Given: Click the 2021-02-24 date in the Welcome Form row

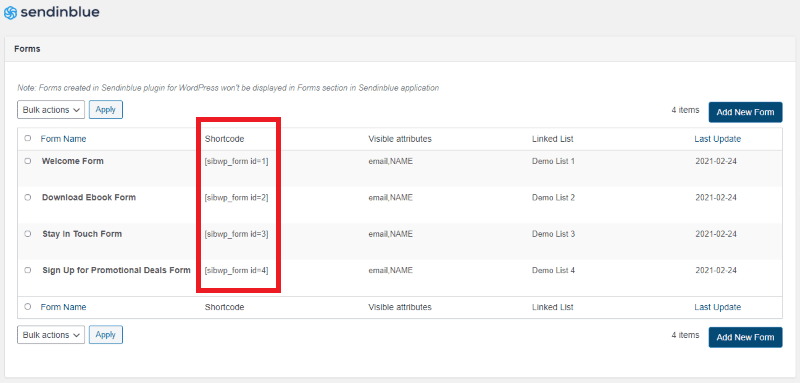Looking at the screenshot, I should (x=716, y=161).
